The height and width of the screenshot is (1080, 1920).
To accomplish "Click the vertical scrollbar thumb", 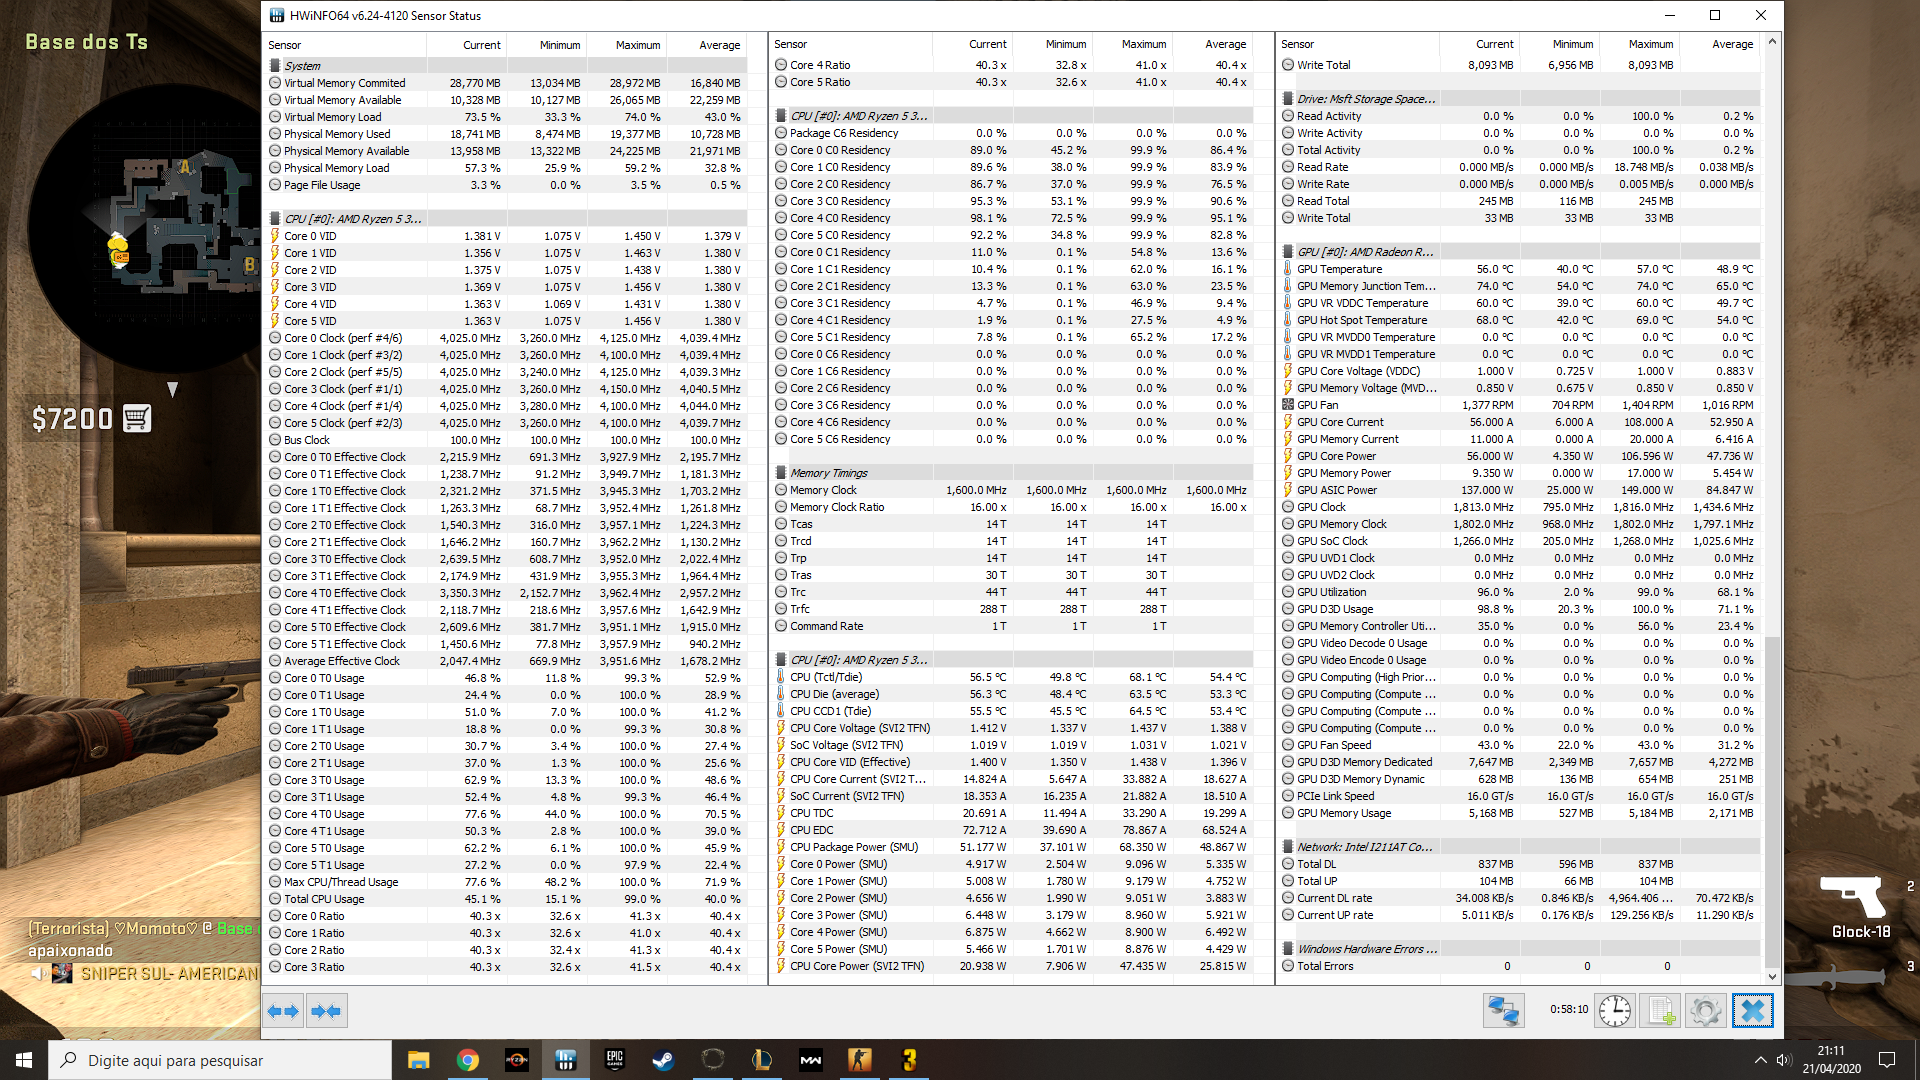I will (x=1772, y=800).
